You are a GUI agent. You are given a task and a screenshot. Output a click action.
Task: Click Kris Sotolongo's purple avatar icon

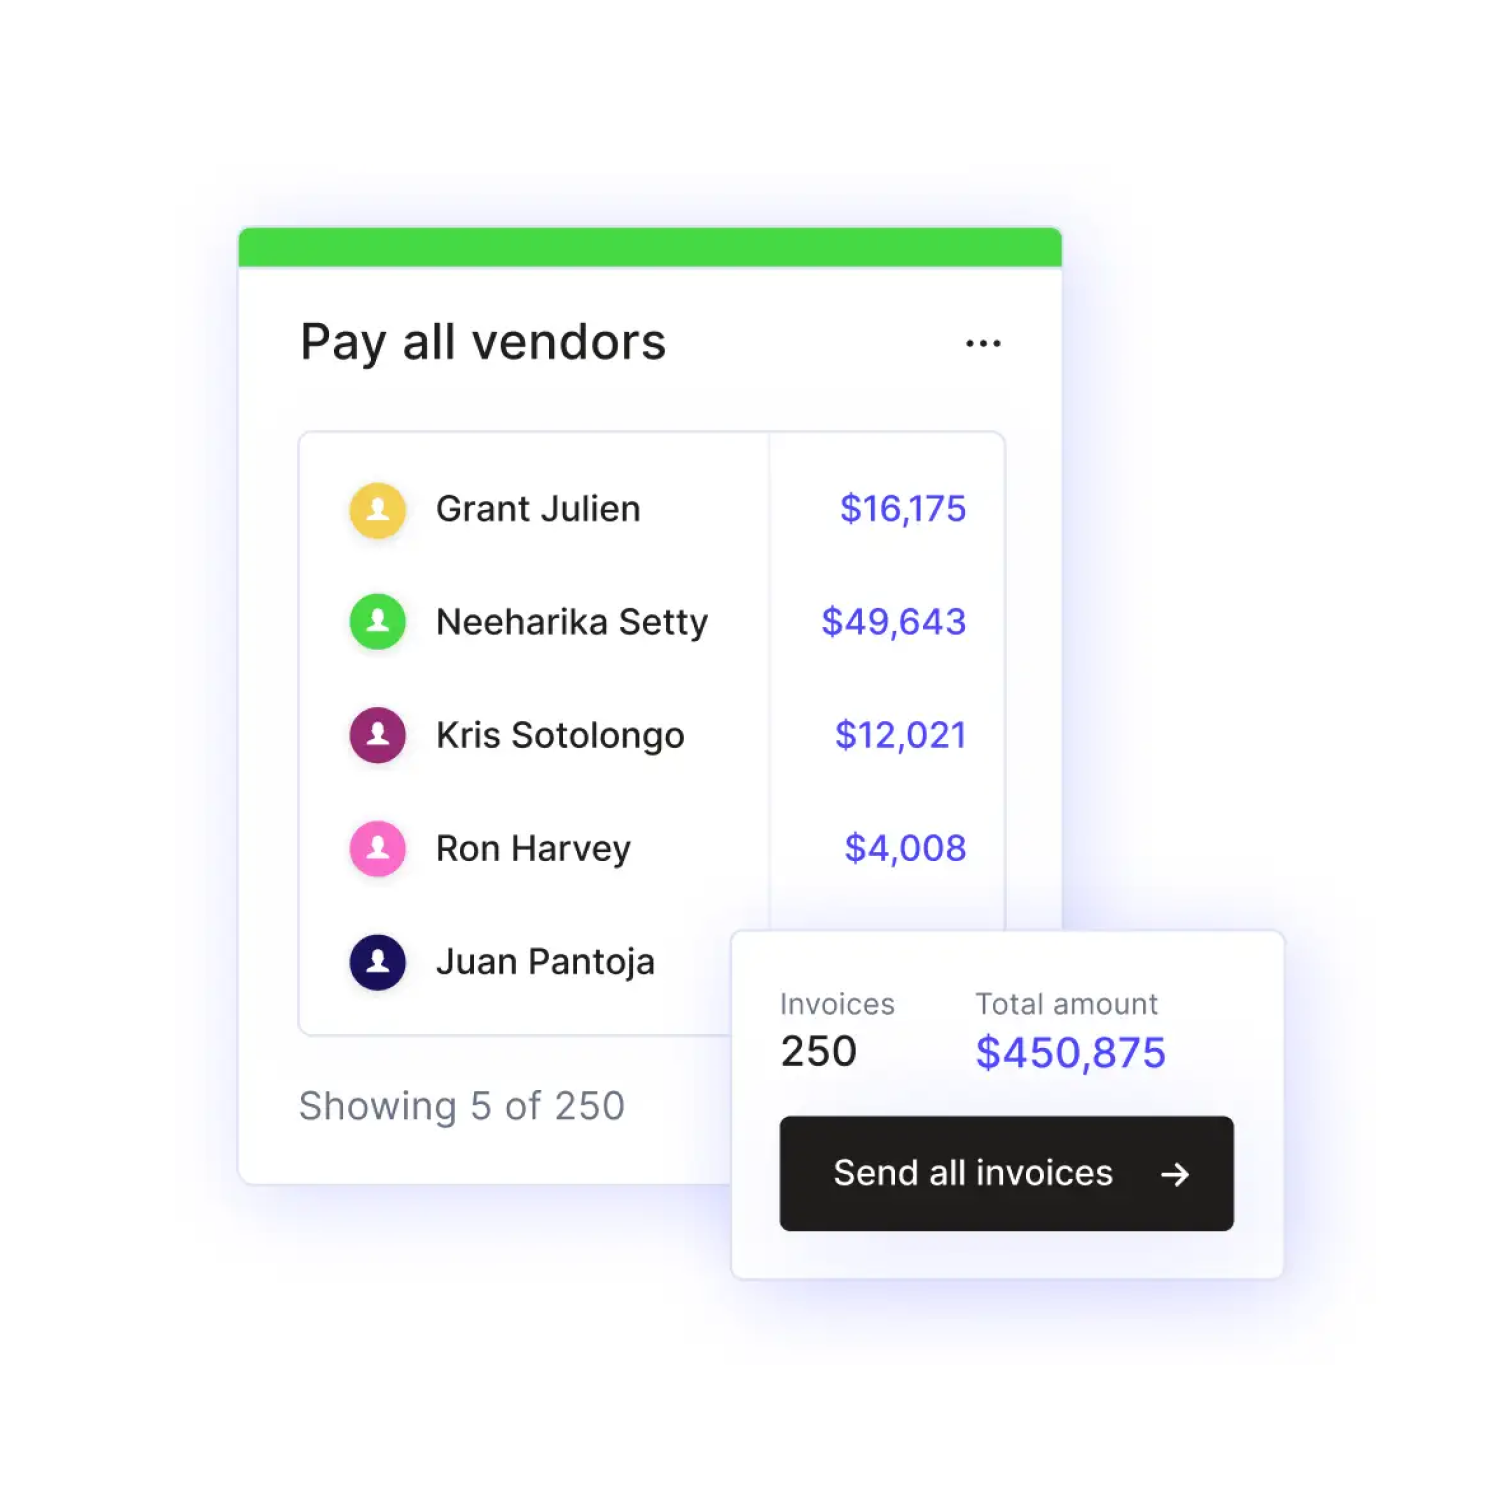[377, 735]
